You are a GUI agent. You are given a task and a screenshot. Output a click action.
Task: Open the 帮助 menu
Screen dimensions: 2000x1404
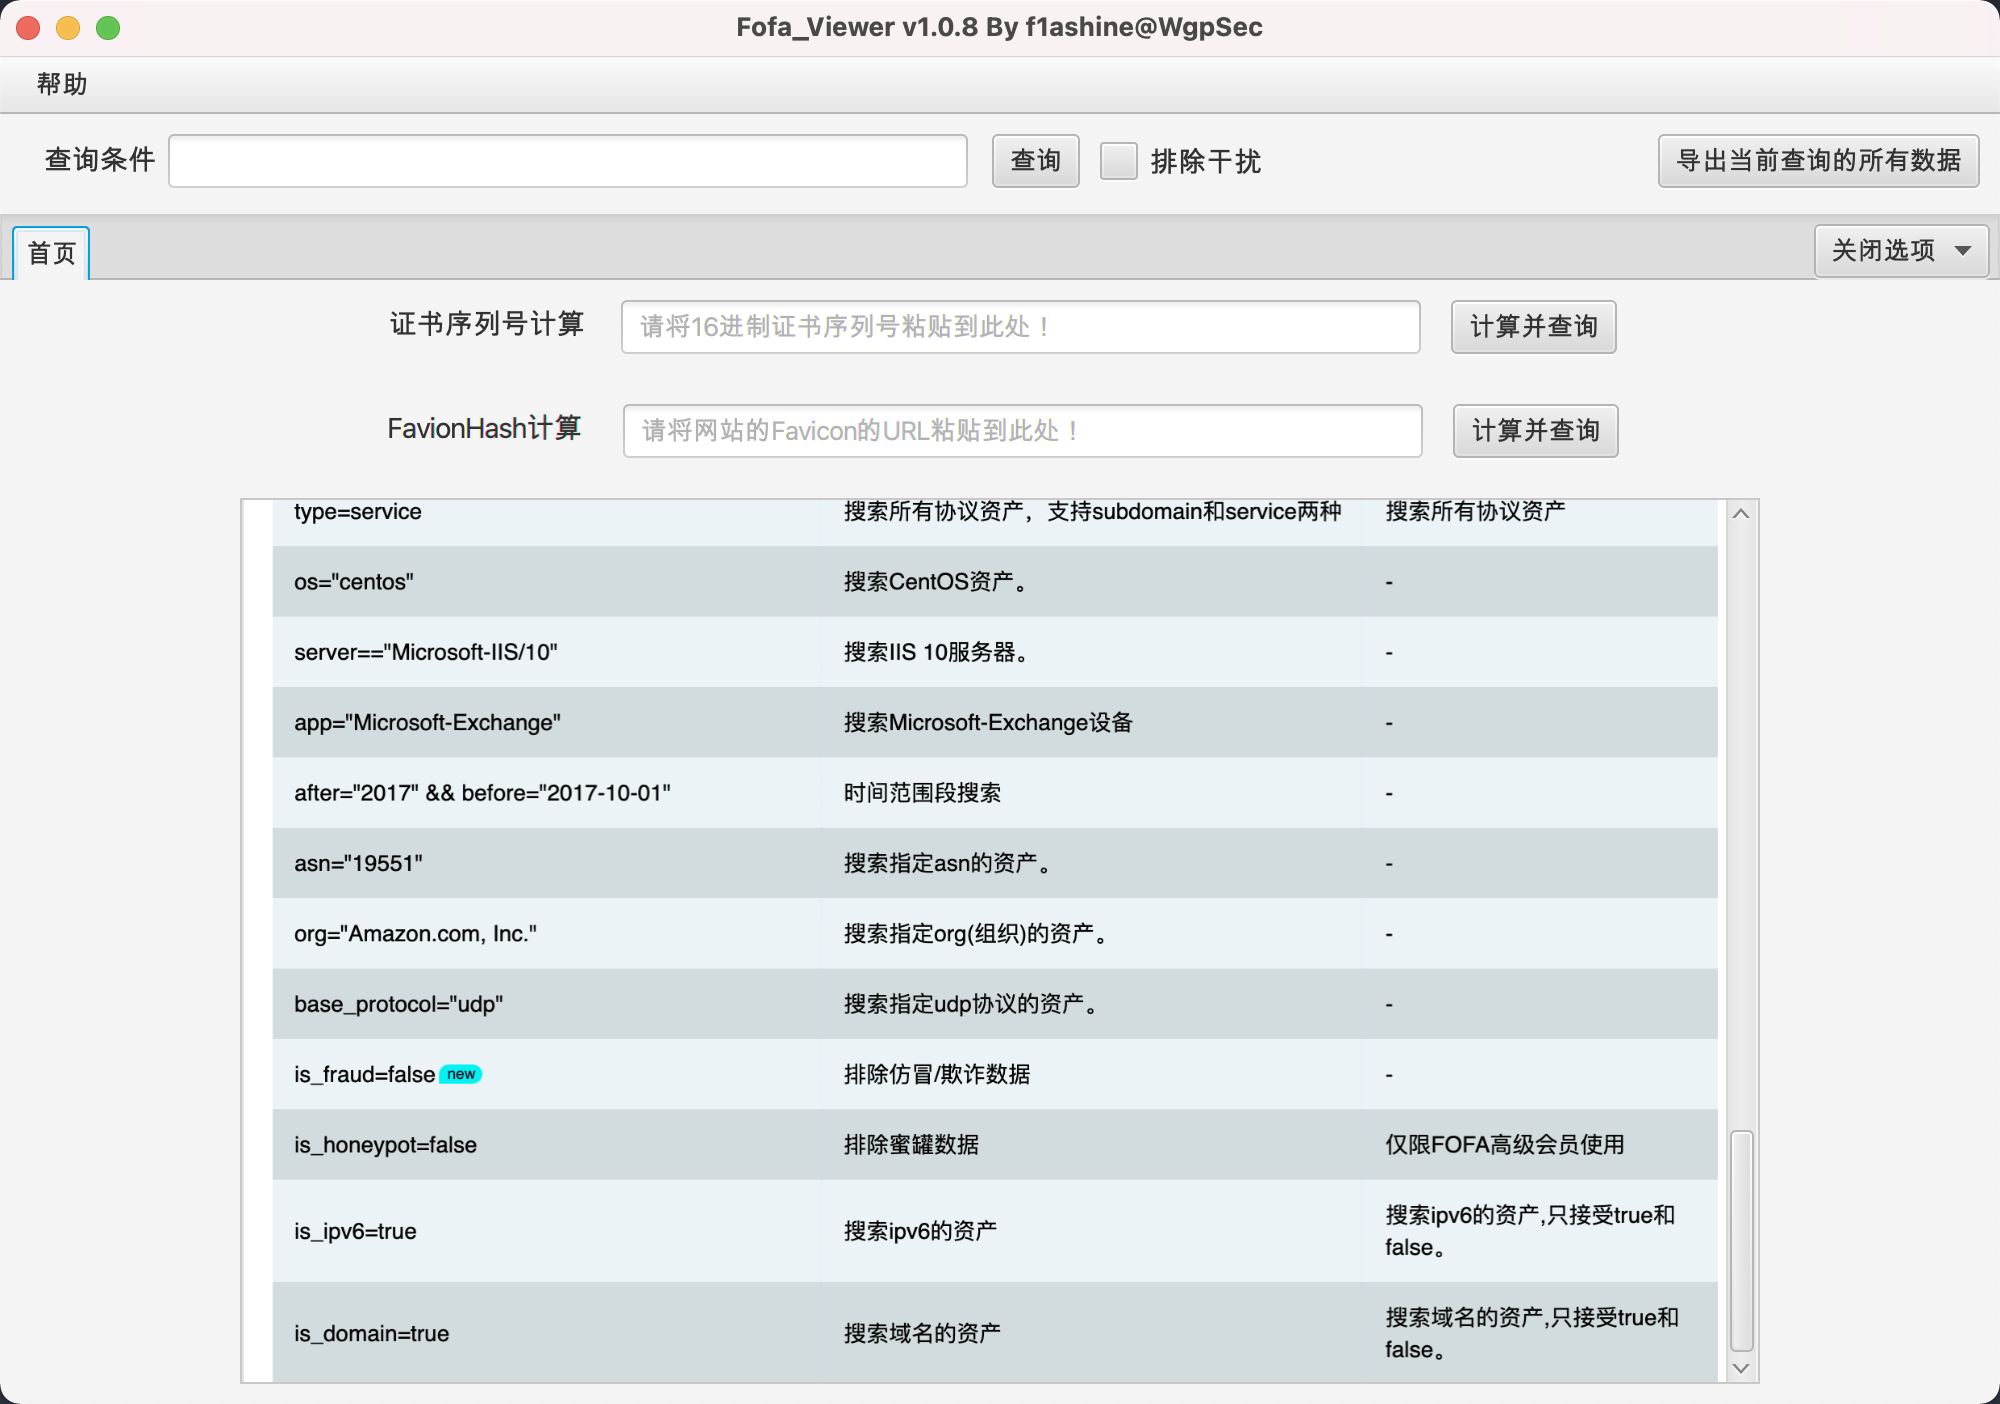(x=62, y=84)
